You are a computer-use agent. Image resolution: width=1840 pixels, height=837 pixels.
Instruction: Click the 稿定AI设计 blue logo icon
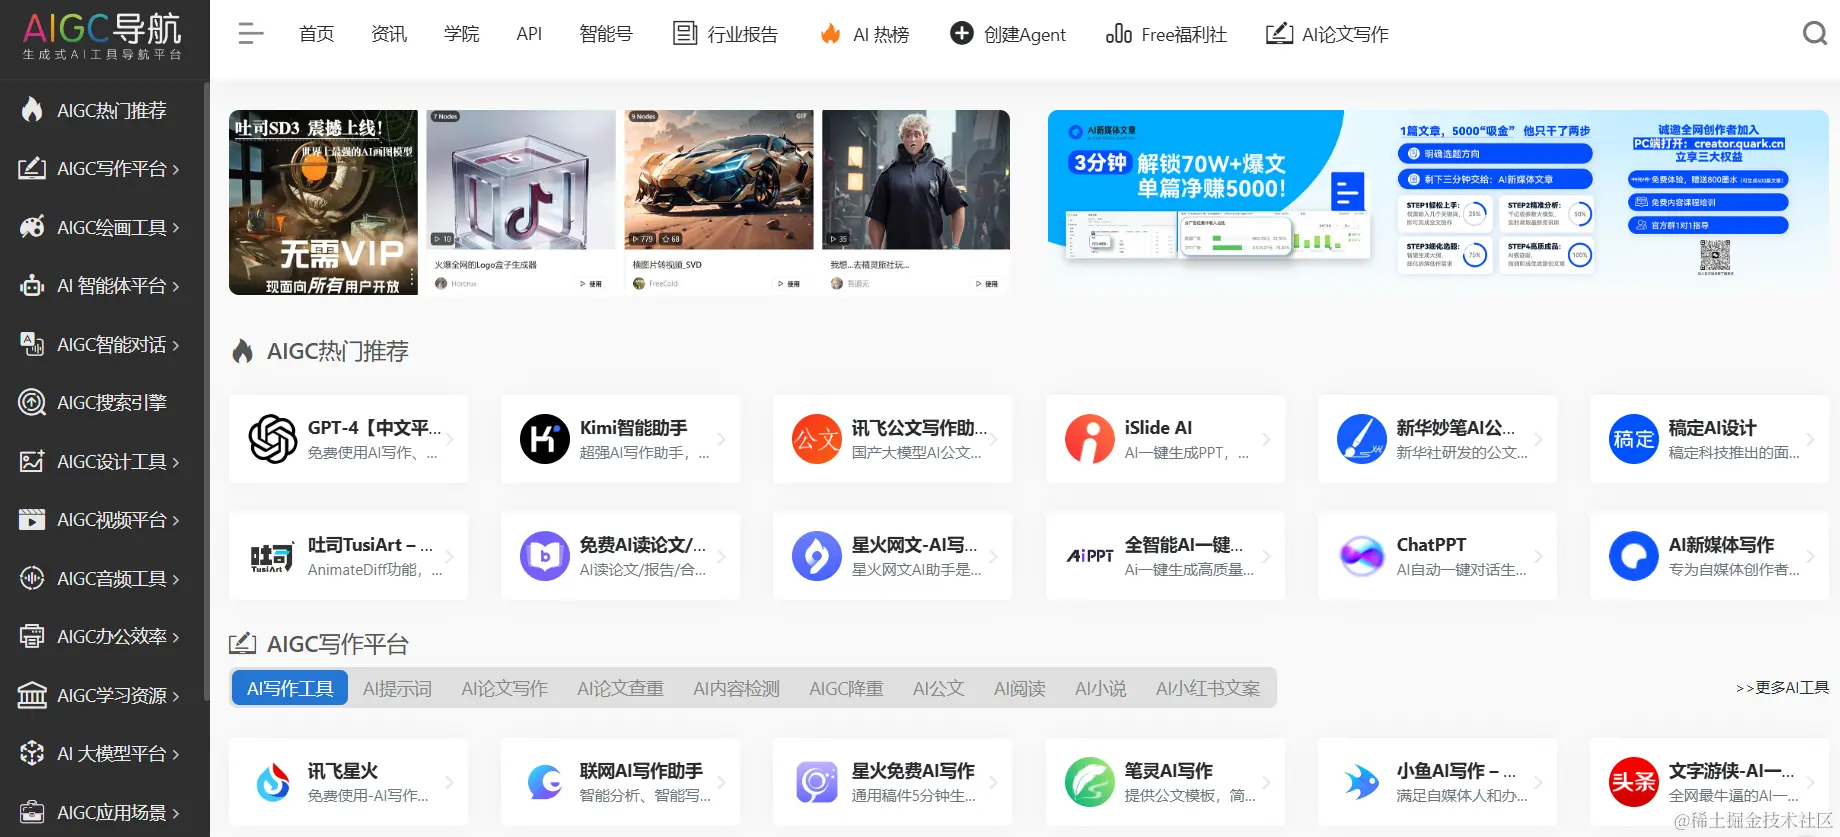pyautogui.click(x=1634, y=439)
